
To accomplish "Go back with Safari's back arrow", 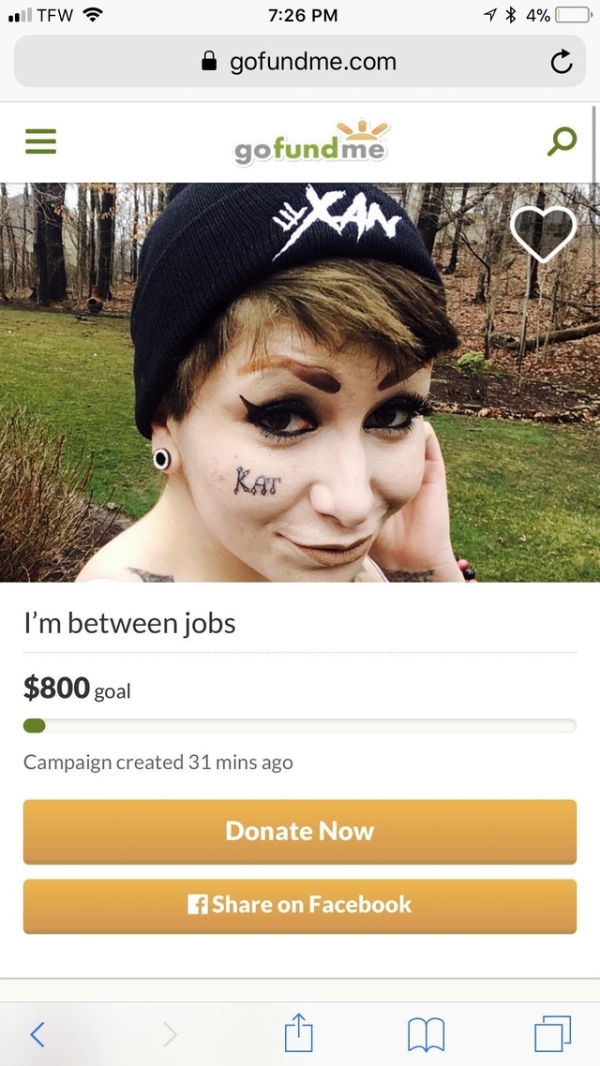I will click(x=39, y=1035).
